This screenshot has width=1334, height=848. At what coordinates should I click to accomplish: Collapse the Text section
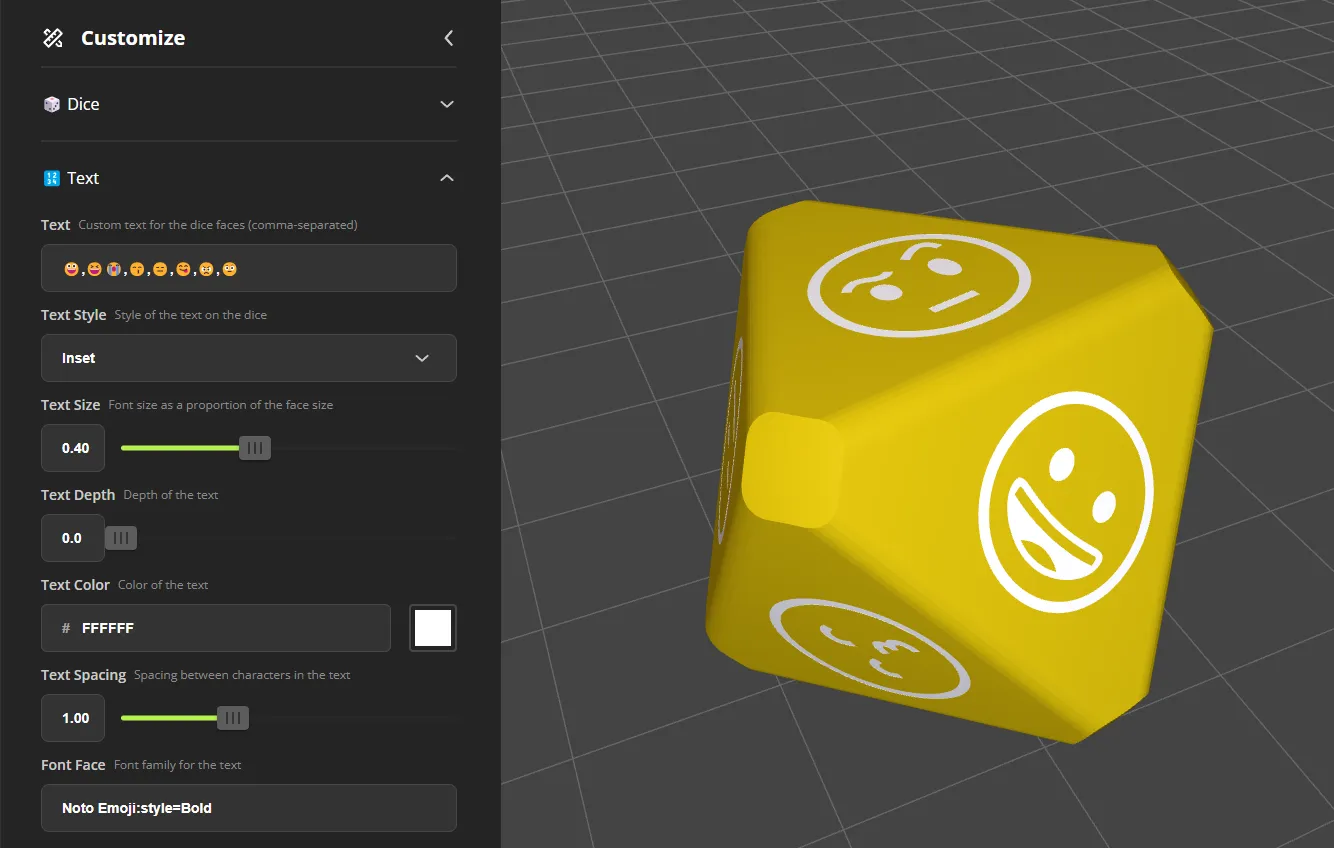446,177
